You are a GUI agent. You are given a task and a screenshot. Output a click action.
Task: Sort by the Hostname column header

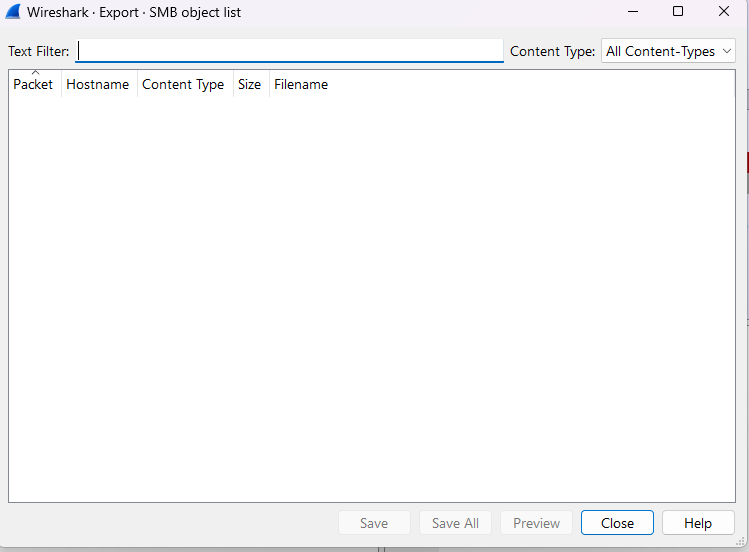(x=99, y=84)
